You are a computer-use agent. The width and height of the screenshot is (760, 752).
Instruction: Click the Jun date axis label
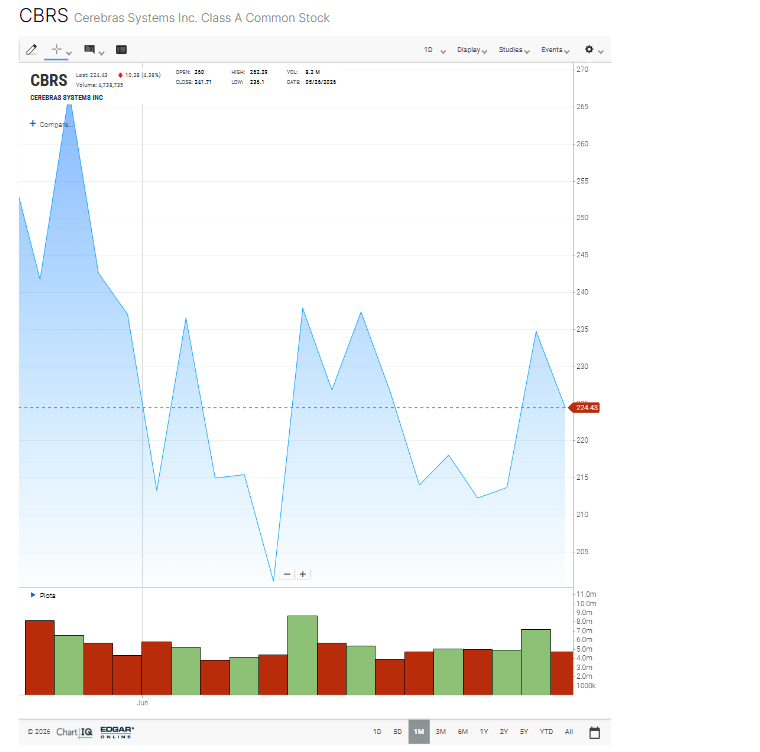(x=142, y=703)
